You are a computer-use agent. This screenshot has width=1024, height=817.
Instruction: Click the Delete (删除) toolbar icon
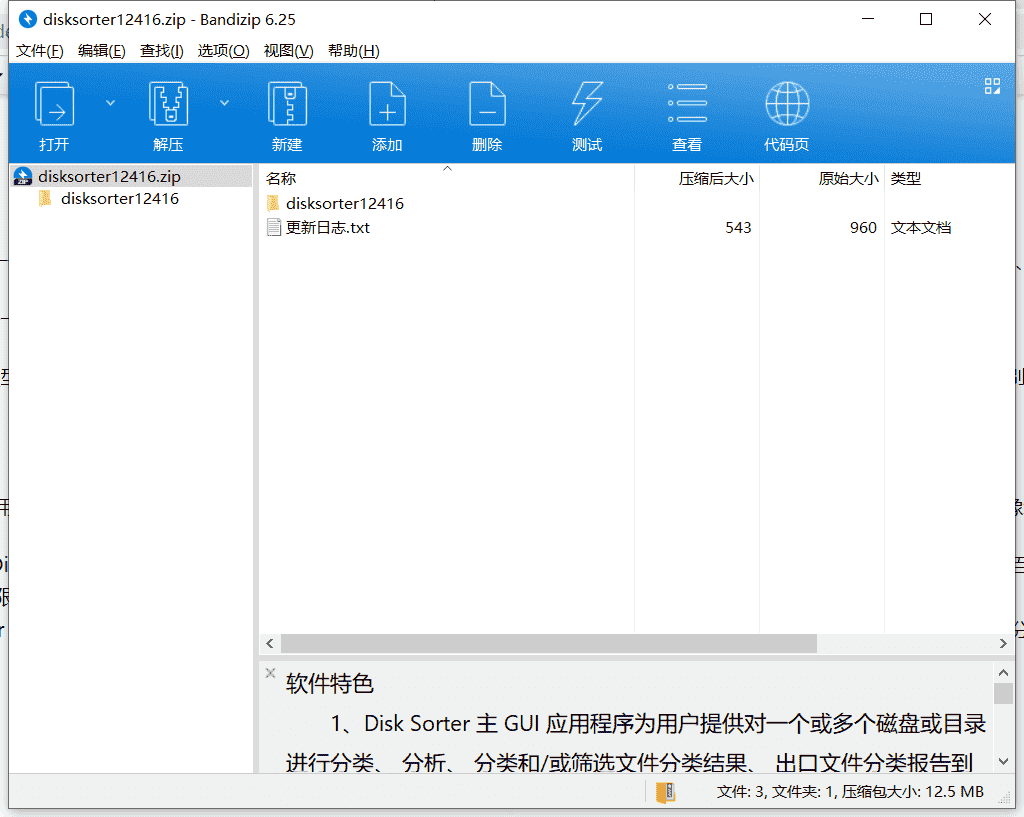(x=487, y=103)
